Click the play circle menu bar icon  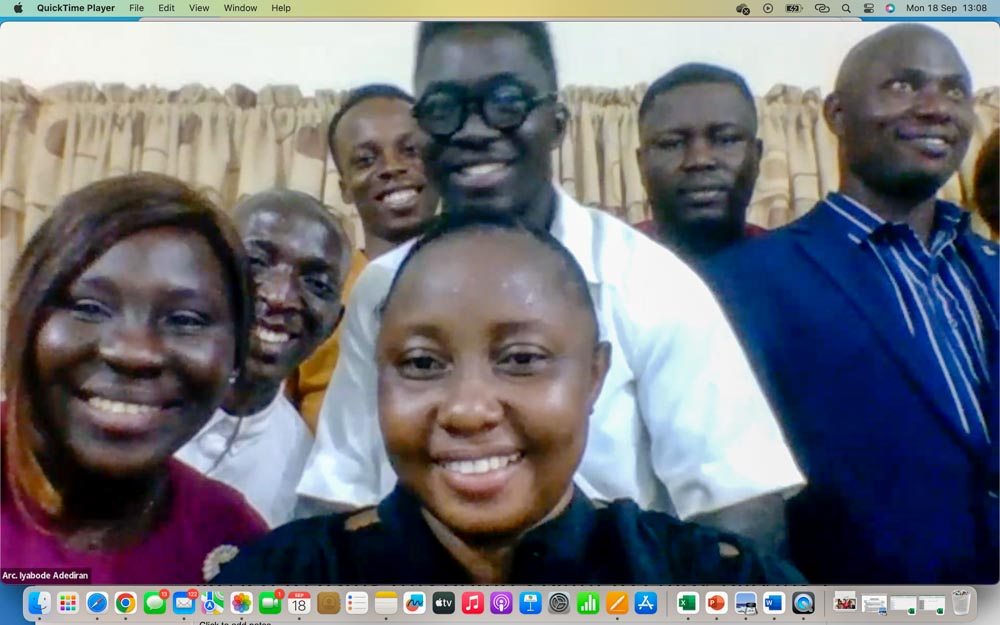pyautogui.click(x=768, y=8)
